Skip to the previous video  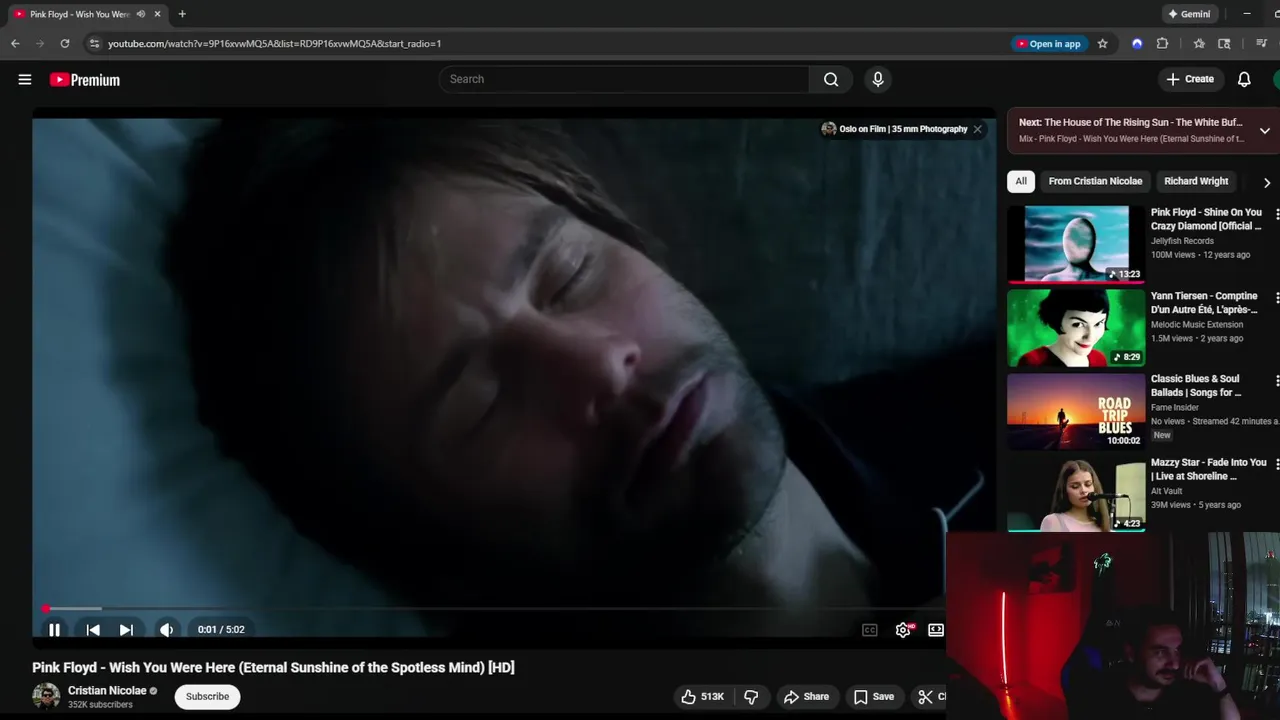click(93, 630)
